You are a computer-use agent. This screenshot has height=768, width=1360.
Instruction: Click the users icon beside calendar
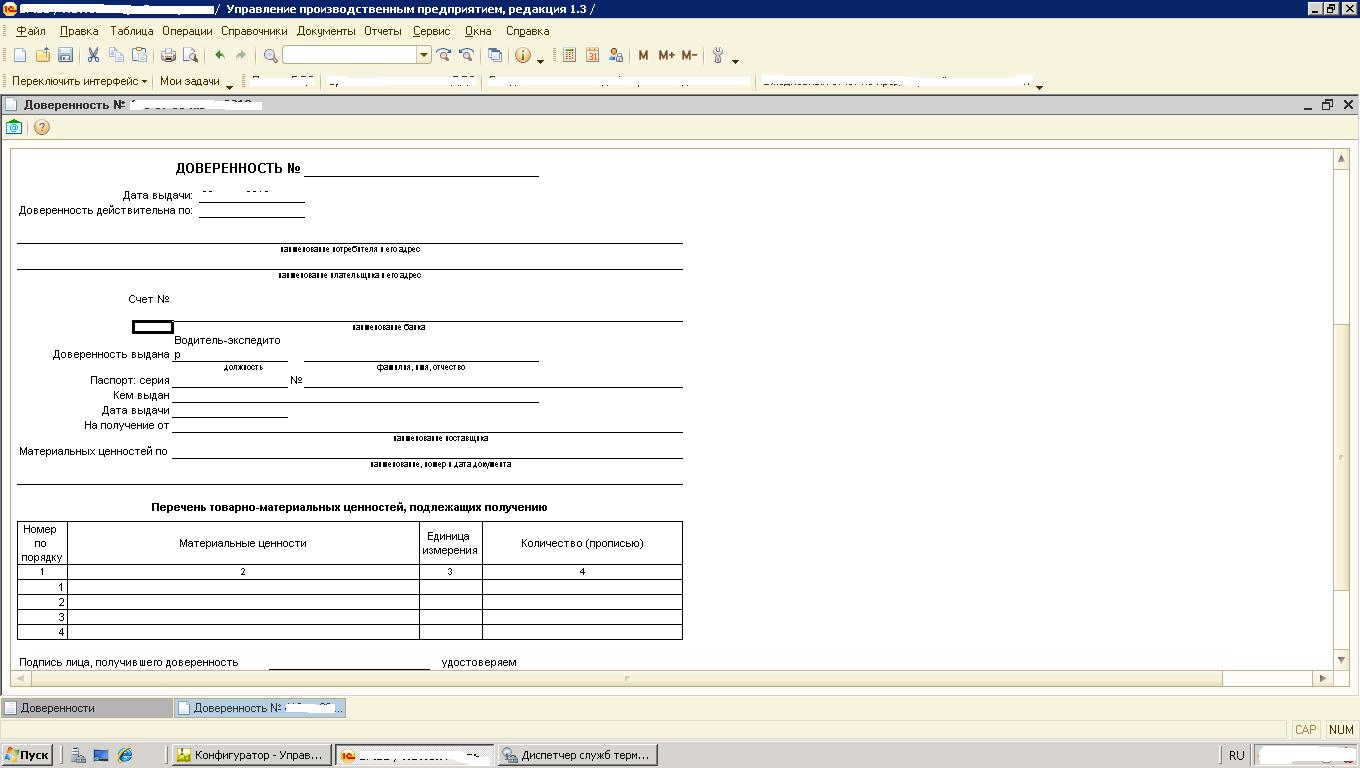pyautogui.click(x=616, y=56)
